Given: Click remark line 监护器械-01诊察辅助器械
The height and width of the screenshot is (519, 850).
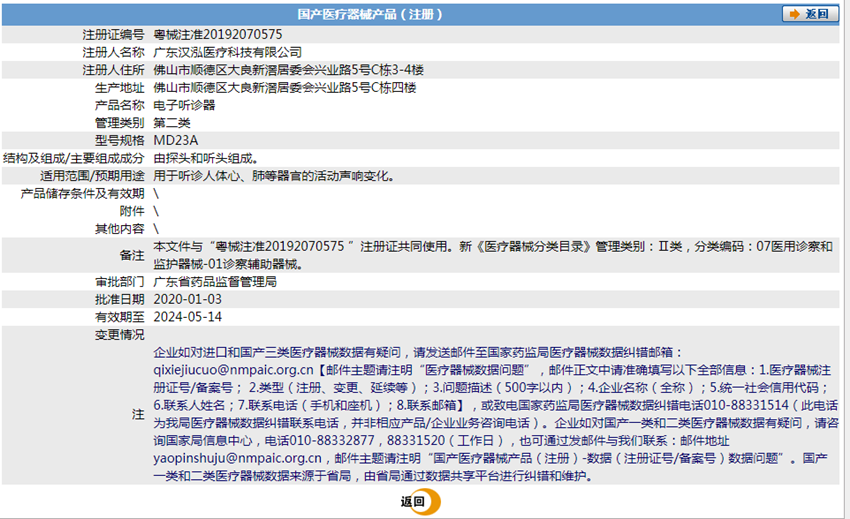Looking at the screenshot, I should click(x=228, y=264).
